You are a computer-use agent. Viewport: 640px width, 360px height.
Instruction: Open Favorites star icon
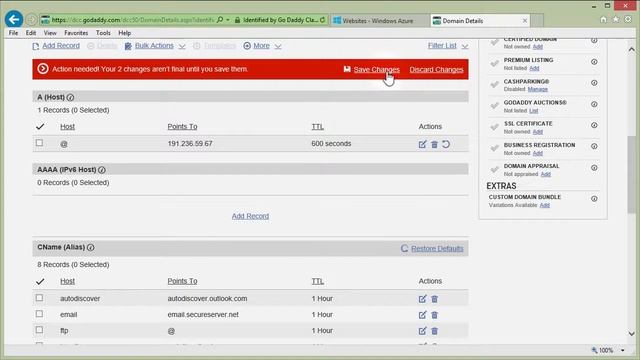click(616, 19)
